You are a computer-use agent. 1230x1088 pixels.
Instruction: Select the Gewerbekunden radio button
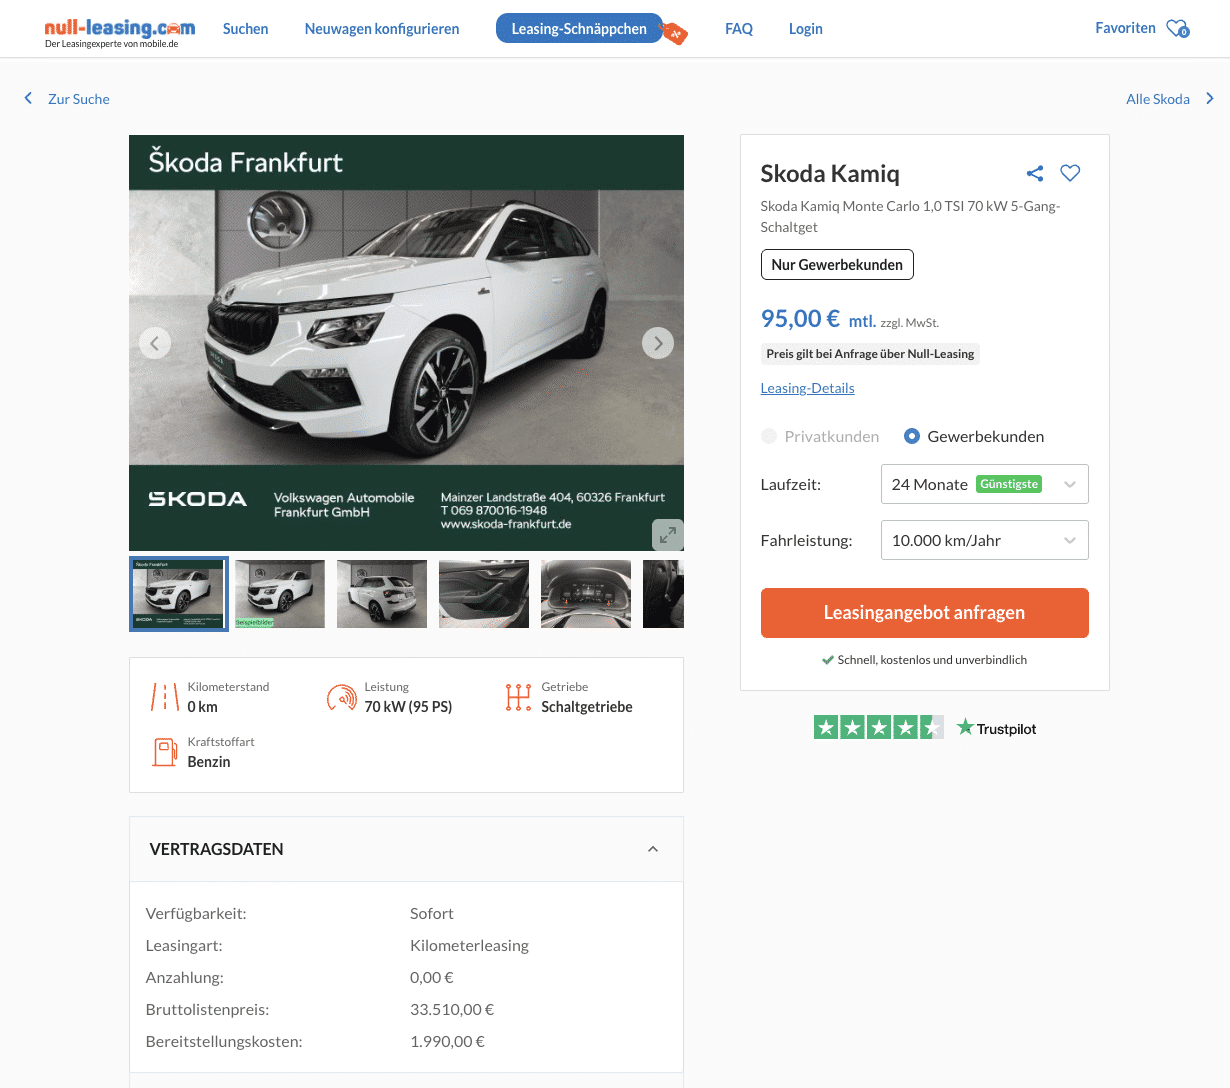tap(912, 436)
